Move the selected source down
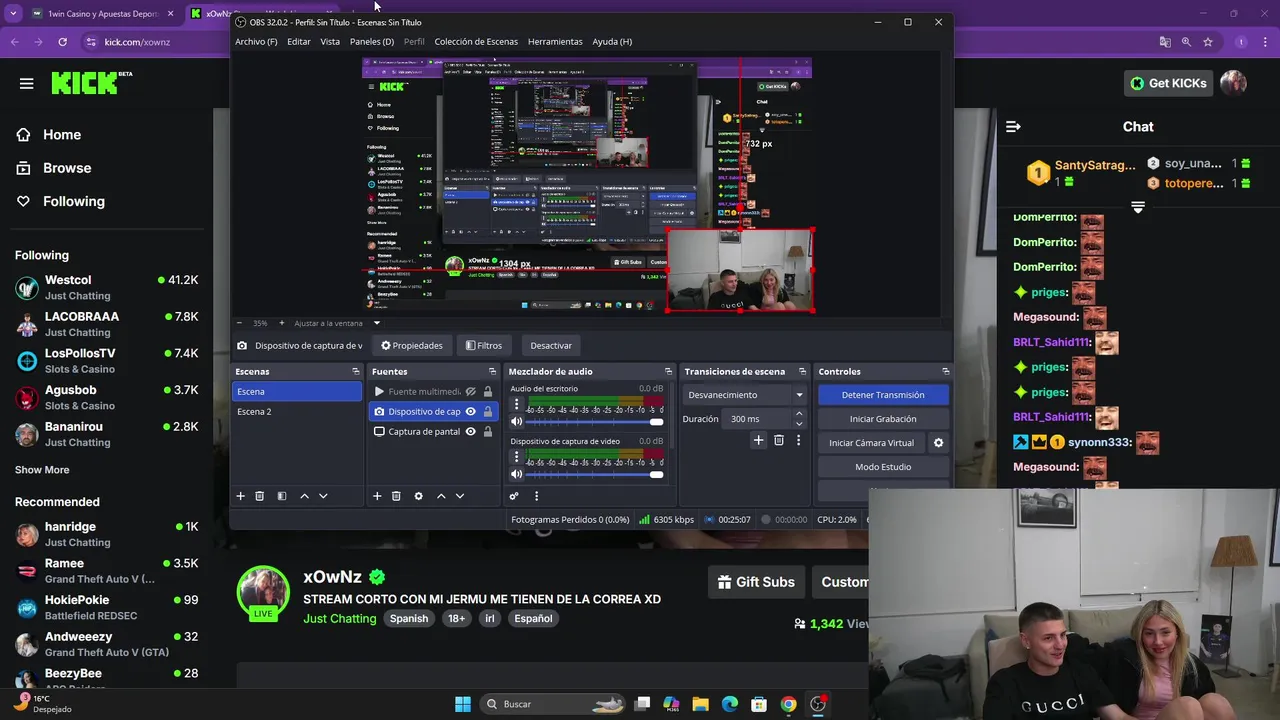This screenshot has width=1280, height=720. 460,496
